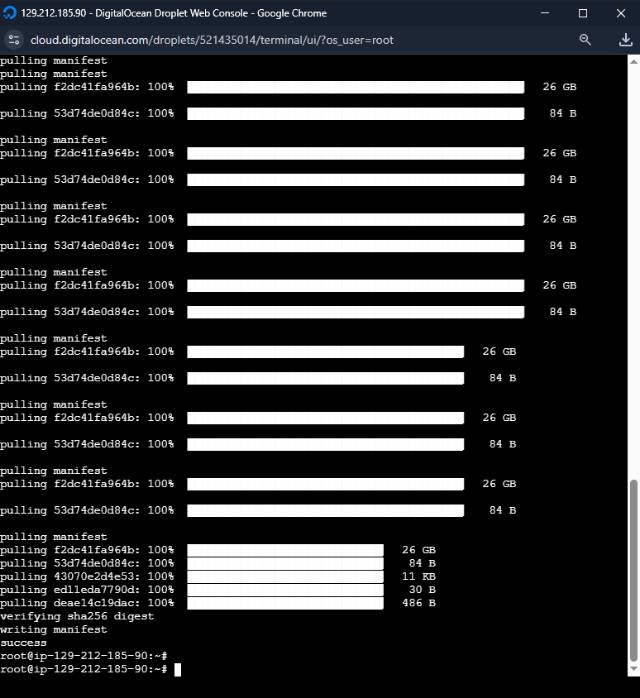The width and height of the screenshot is (640, 698).
Task: Click the zoom magnifier icon in address bar
Action: (x=586, y=39)
